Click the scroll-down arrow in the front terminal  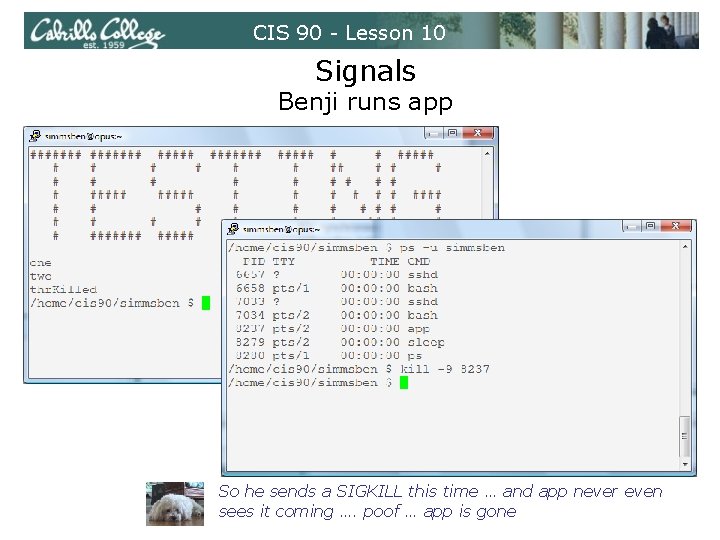(685, 464)
